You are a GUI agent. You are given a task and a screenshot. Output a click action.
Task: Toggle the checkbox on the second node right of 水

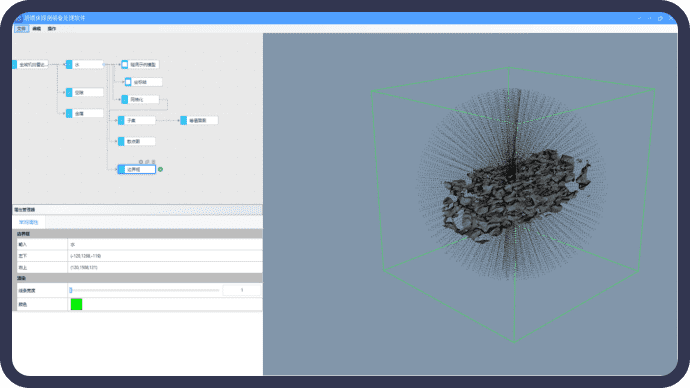click(128, 82)
